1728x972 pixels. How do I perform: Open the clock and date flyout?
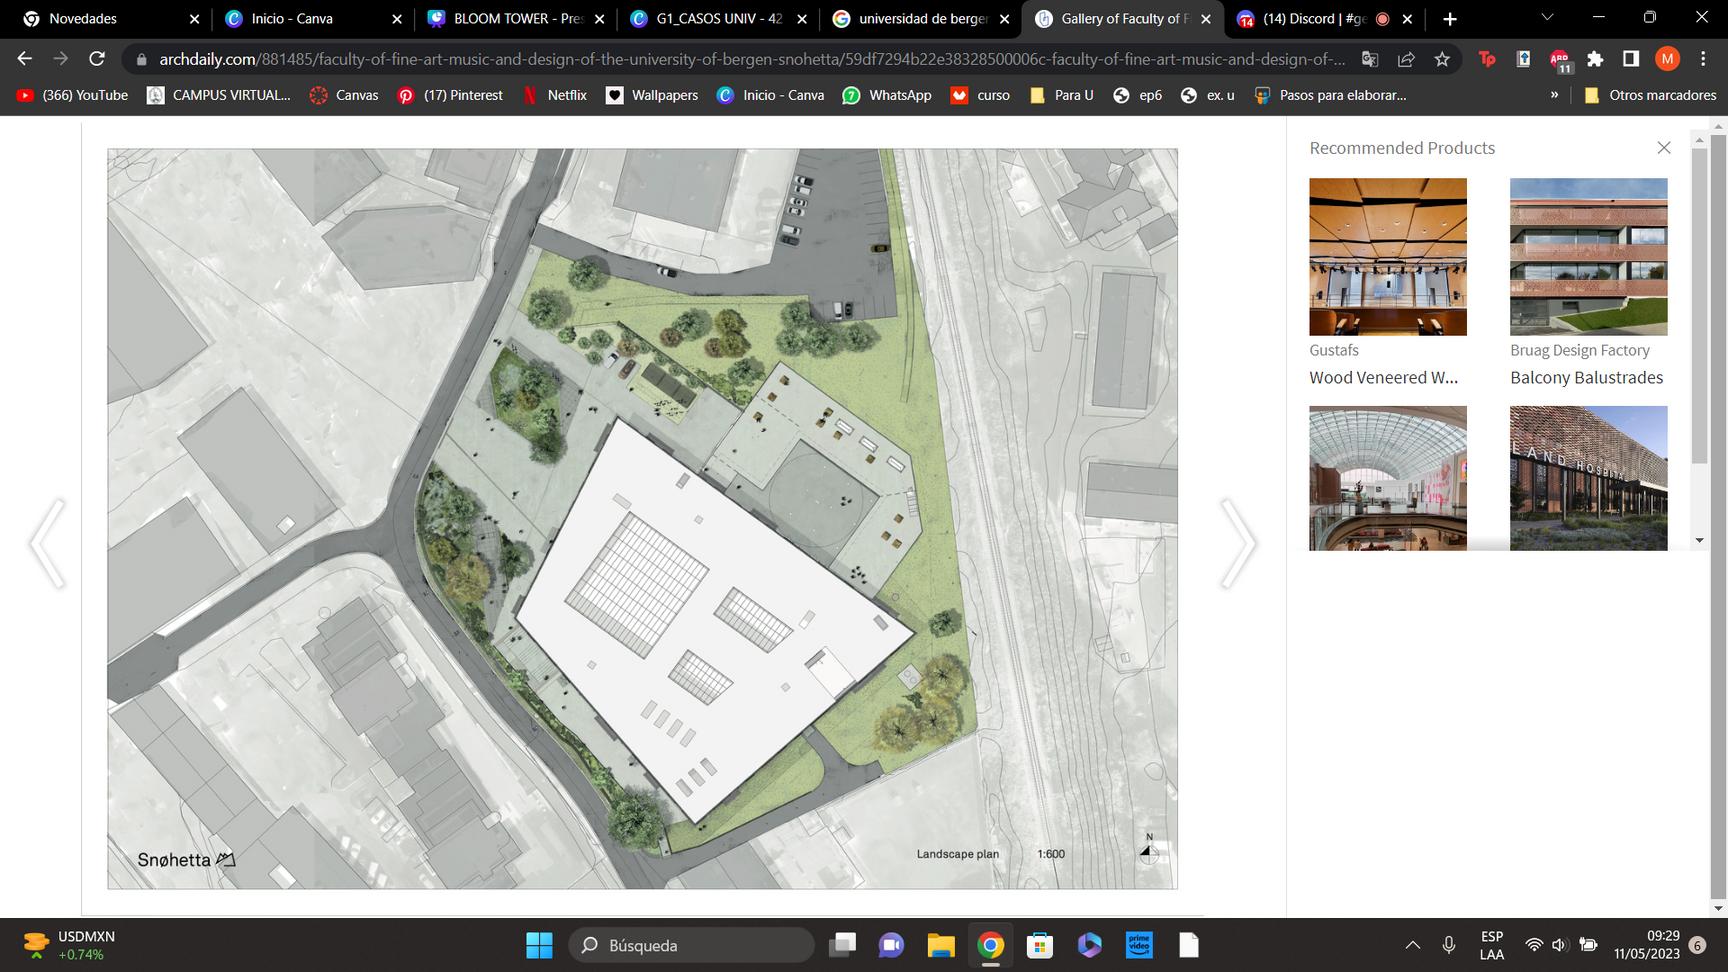1646,945
